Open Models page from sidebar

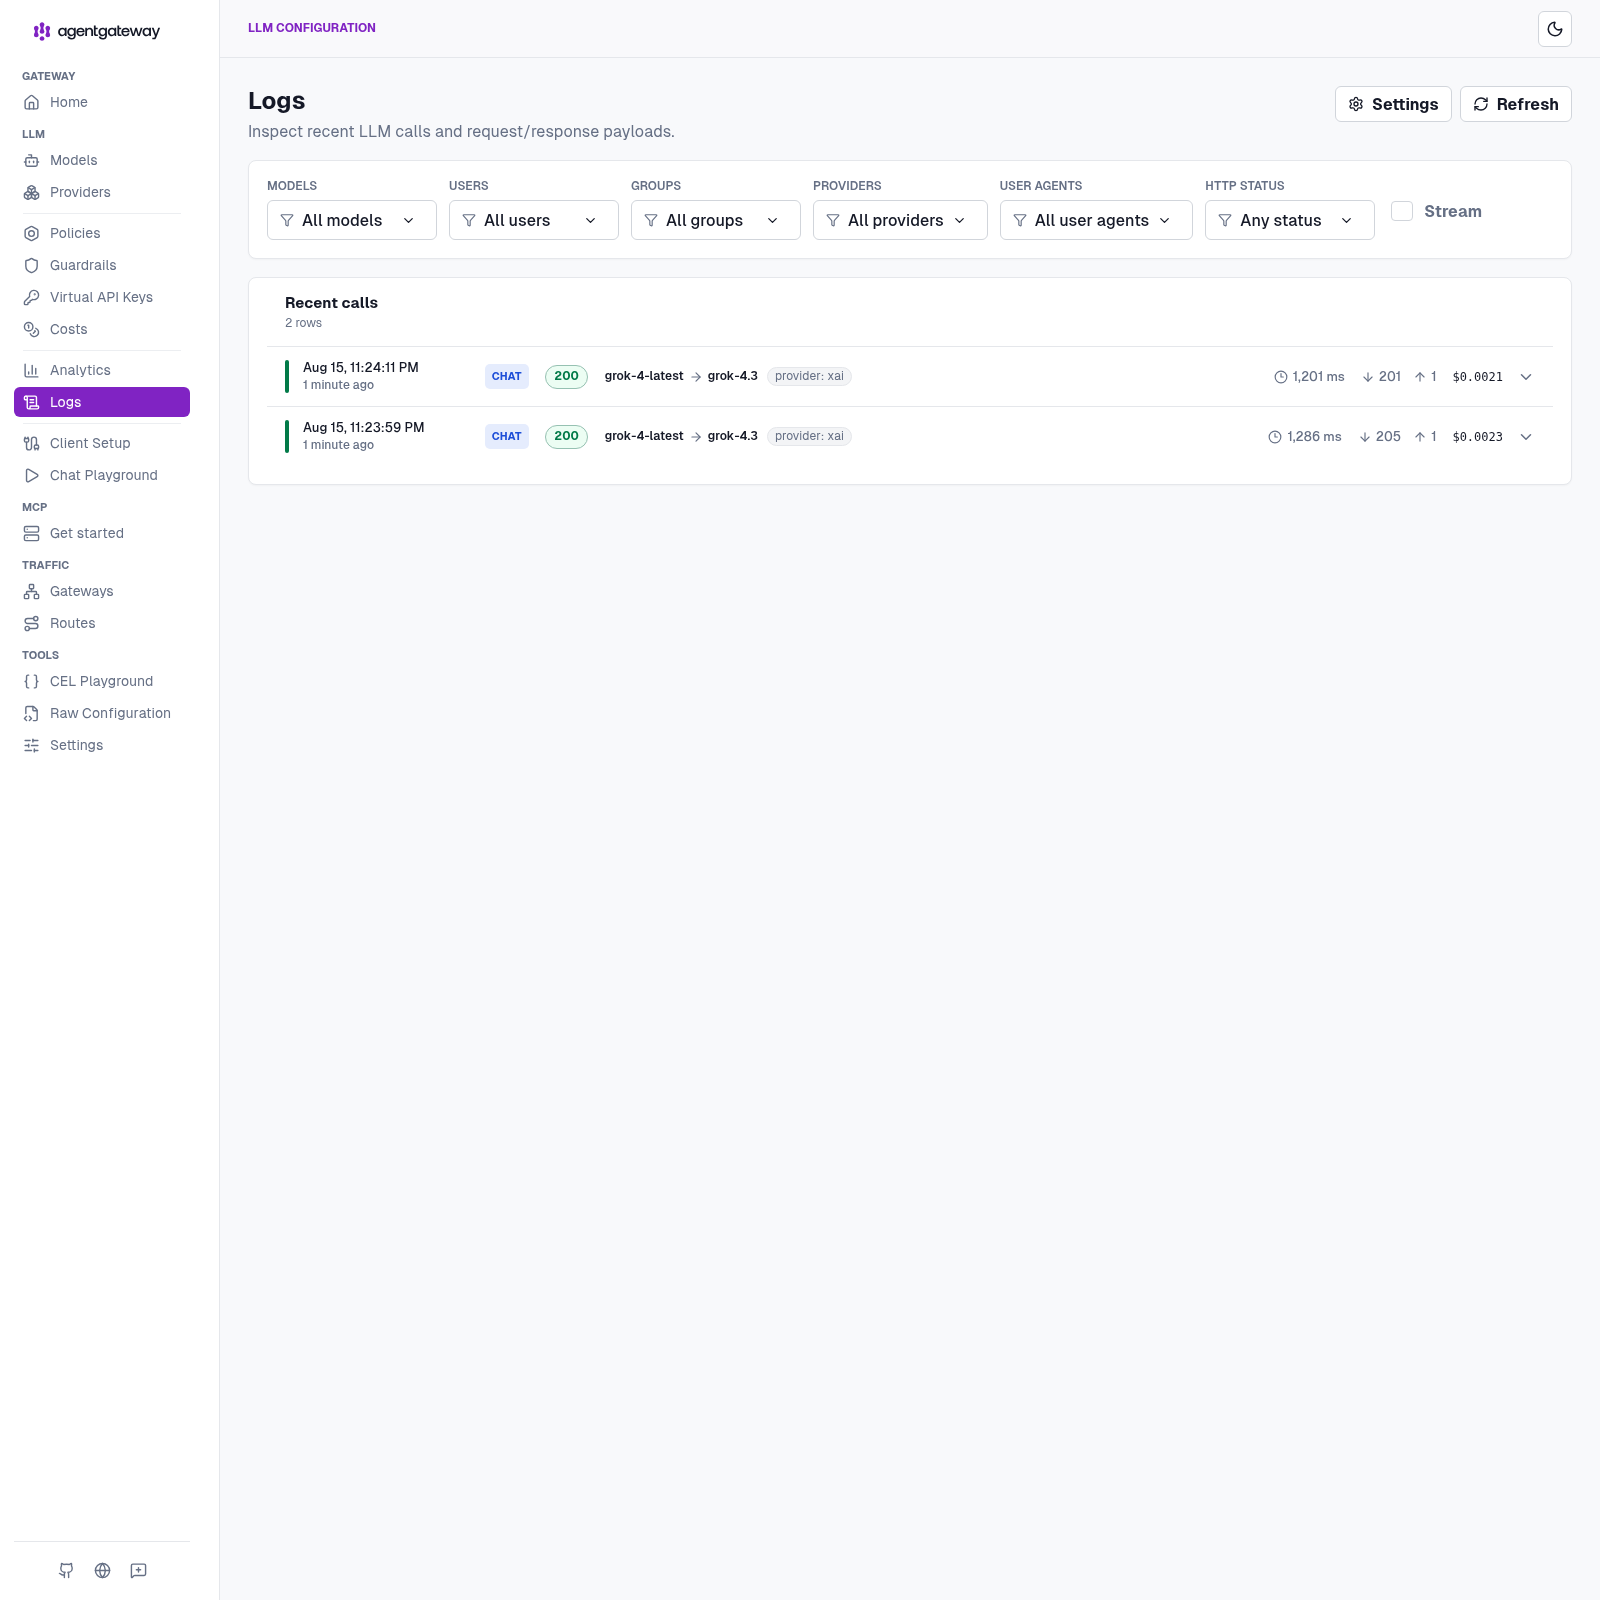[x=102, y=160]
